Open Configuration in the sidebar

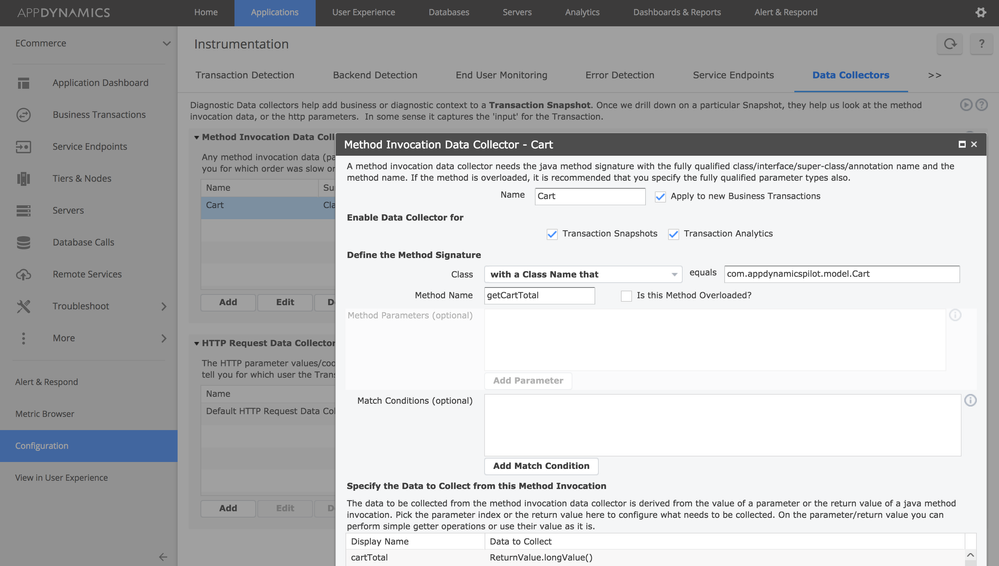(x=89, y=446)
